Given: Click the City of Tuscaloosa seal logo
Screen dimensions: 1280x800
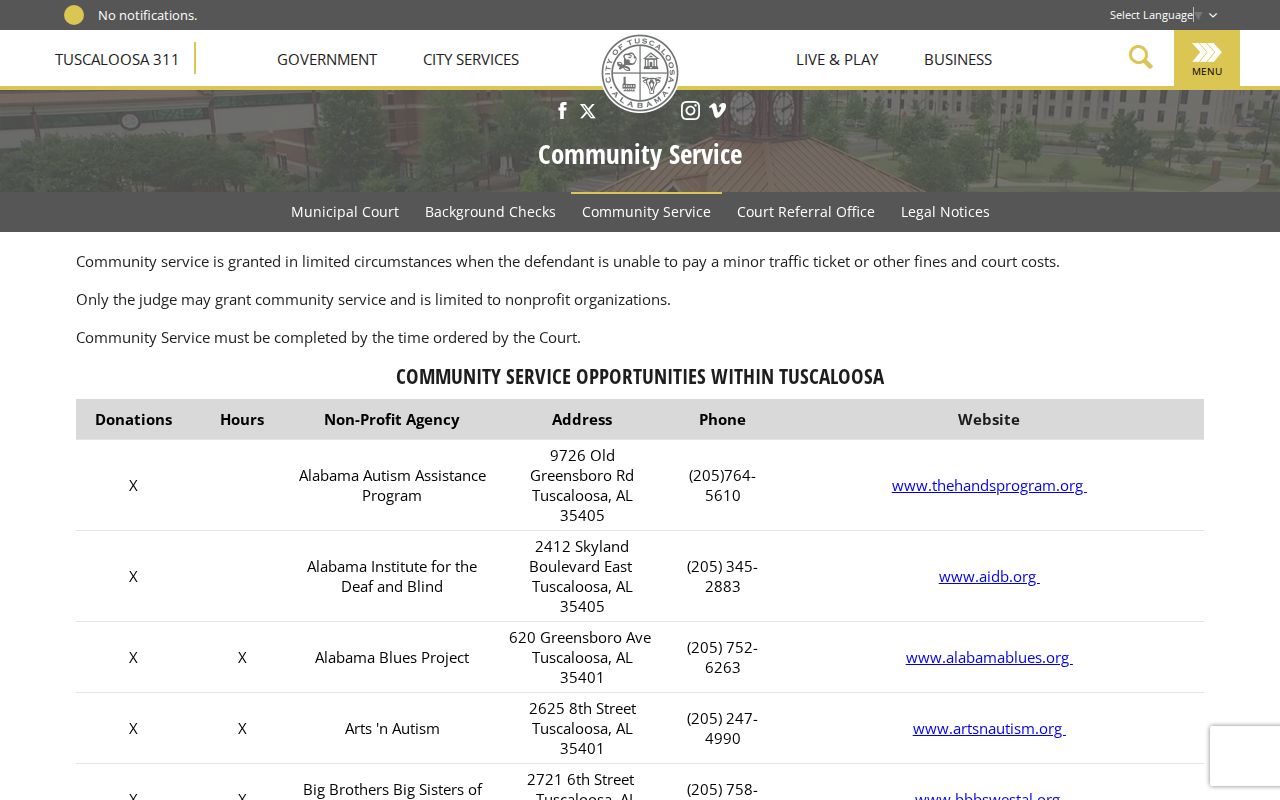Looking at the screenshot, I should (x=640, y=73).
